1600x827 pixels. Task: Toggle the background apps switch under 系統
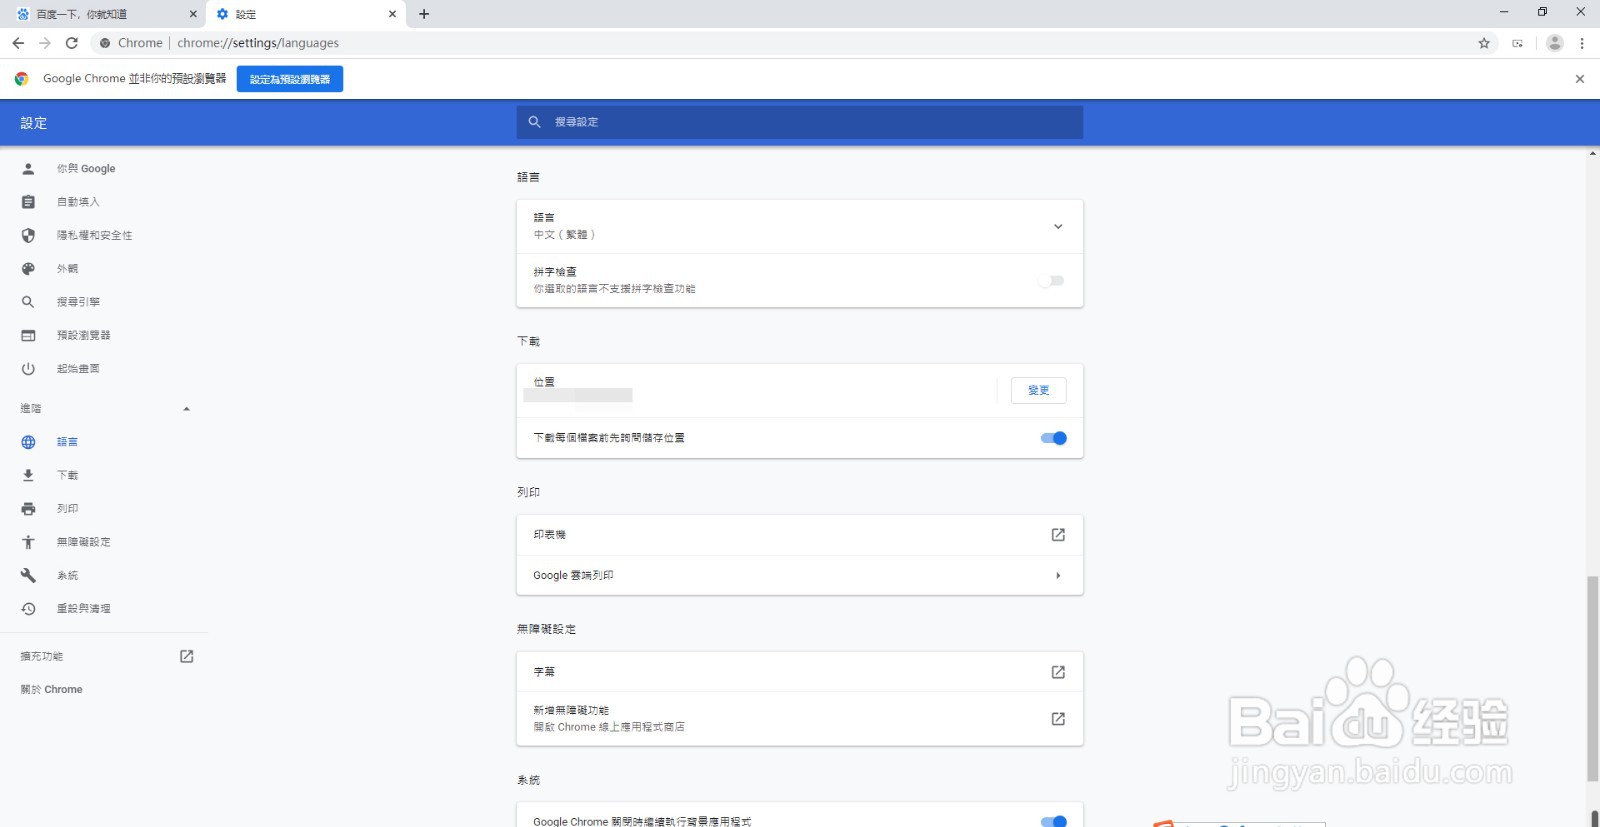pyautogui.click(x=1054, y=821)
